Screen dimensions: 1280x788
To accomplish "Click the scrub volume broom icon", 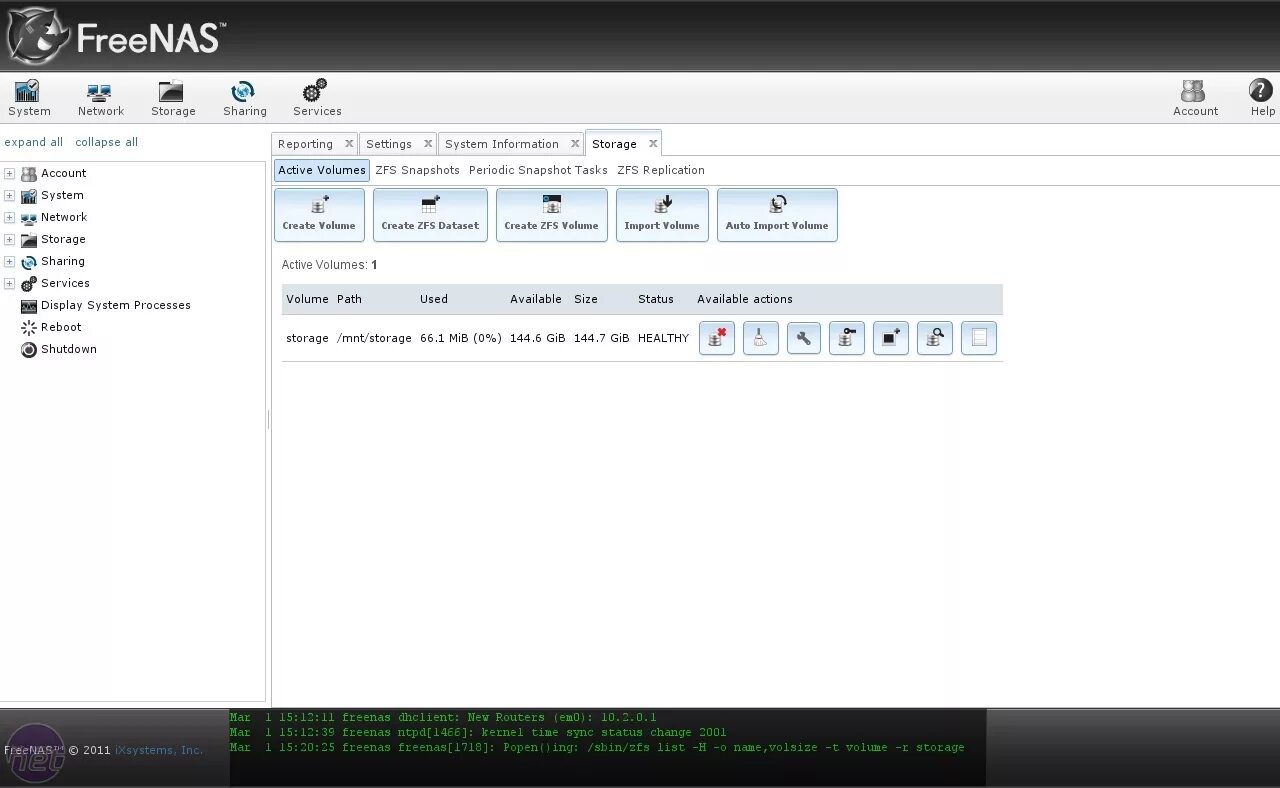I will pos(761,338).
